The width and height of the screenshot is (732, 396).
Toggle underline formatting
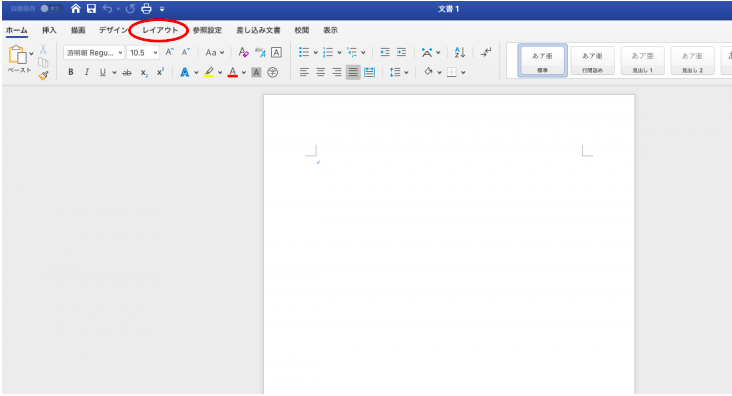pos(102,72)
